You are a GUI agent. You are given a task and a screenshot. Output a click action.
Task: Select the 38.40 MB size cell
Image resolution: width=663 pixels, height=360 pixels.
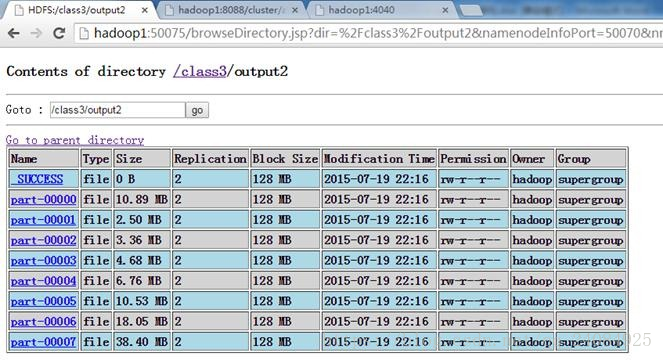click(142, 341)
